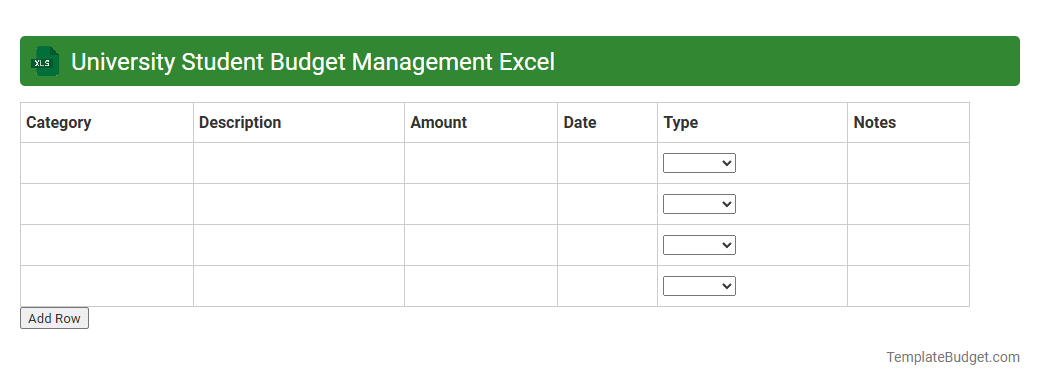This screenshot has width=1040, height=386.
Task: Click fourth row Notes cell
Action: pyautogui.click(x=909, y=287)
